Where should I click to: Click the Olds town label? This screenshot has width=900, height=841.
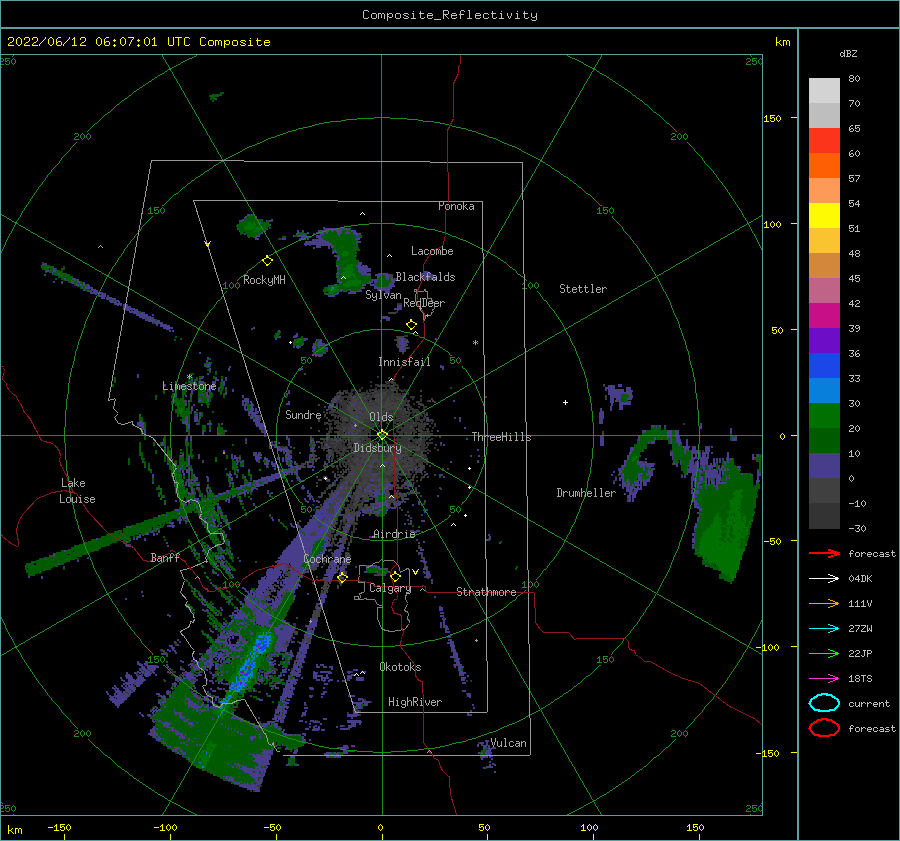(381, 417)
